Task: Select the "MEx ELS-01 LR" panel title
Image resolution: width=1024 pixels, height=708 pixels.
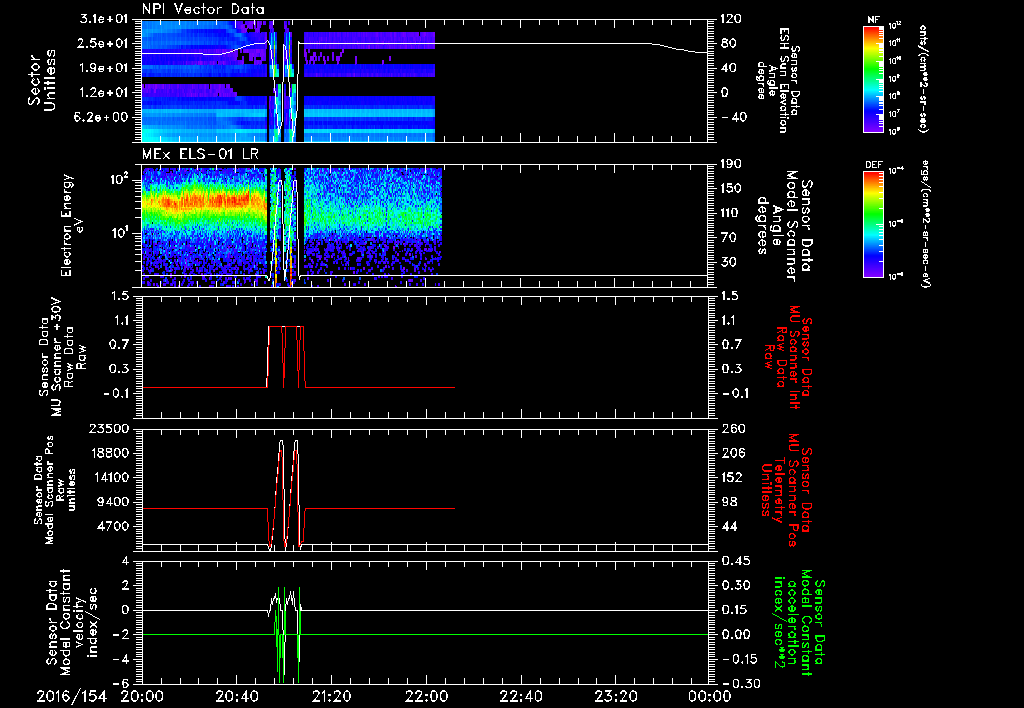Action: coord(199,154)
